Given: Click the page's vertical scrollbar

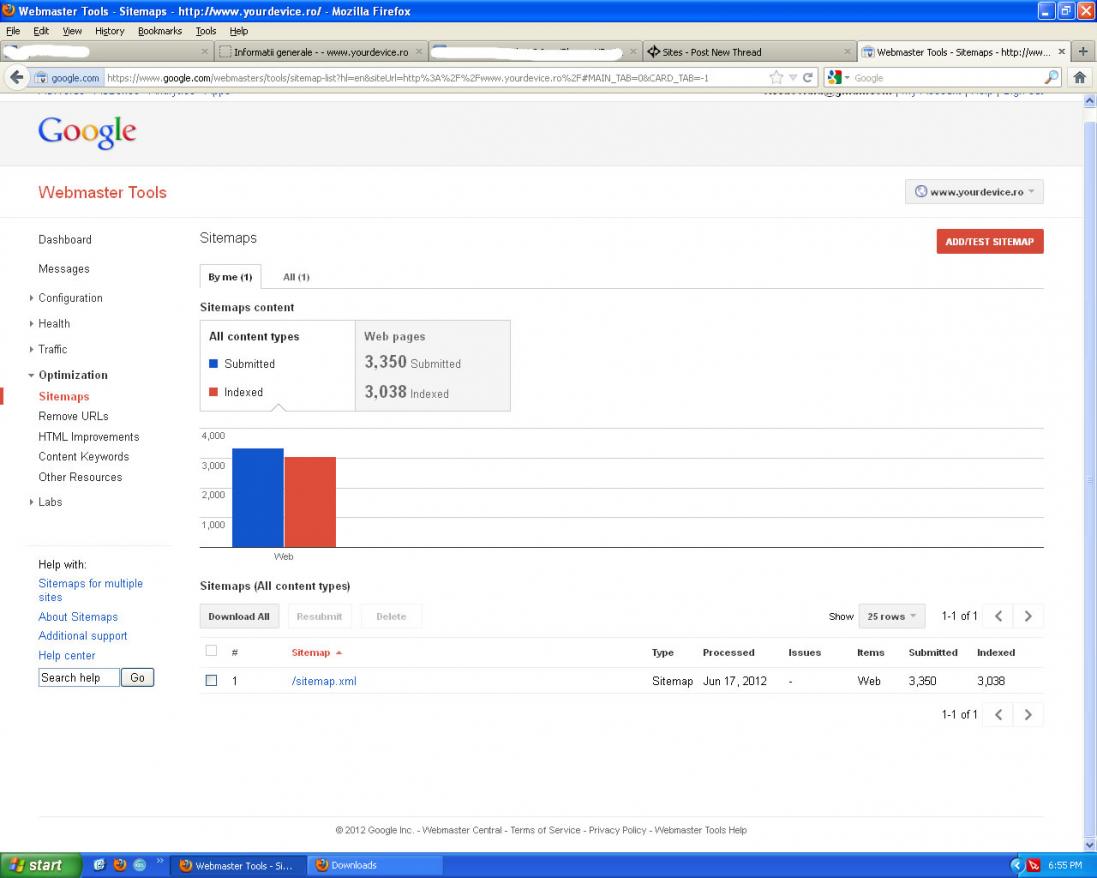Looking at the screenshot, I should 1089,473.
